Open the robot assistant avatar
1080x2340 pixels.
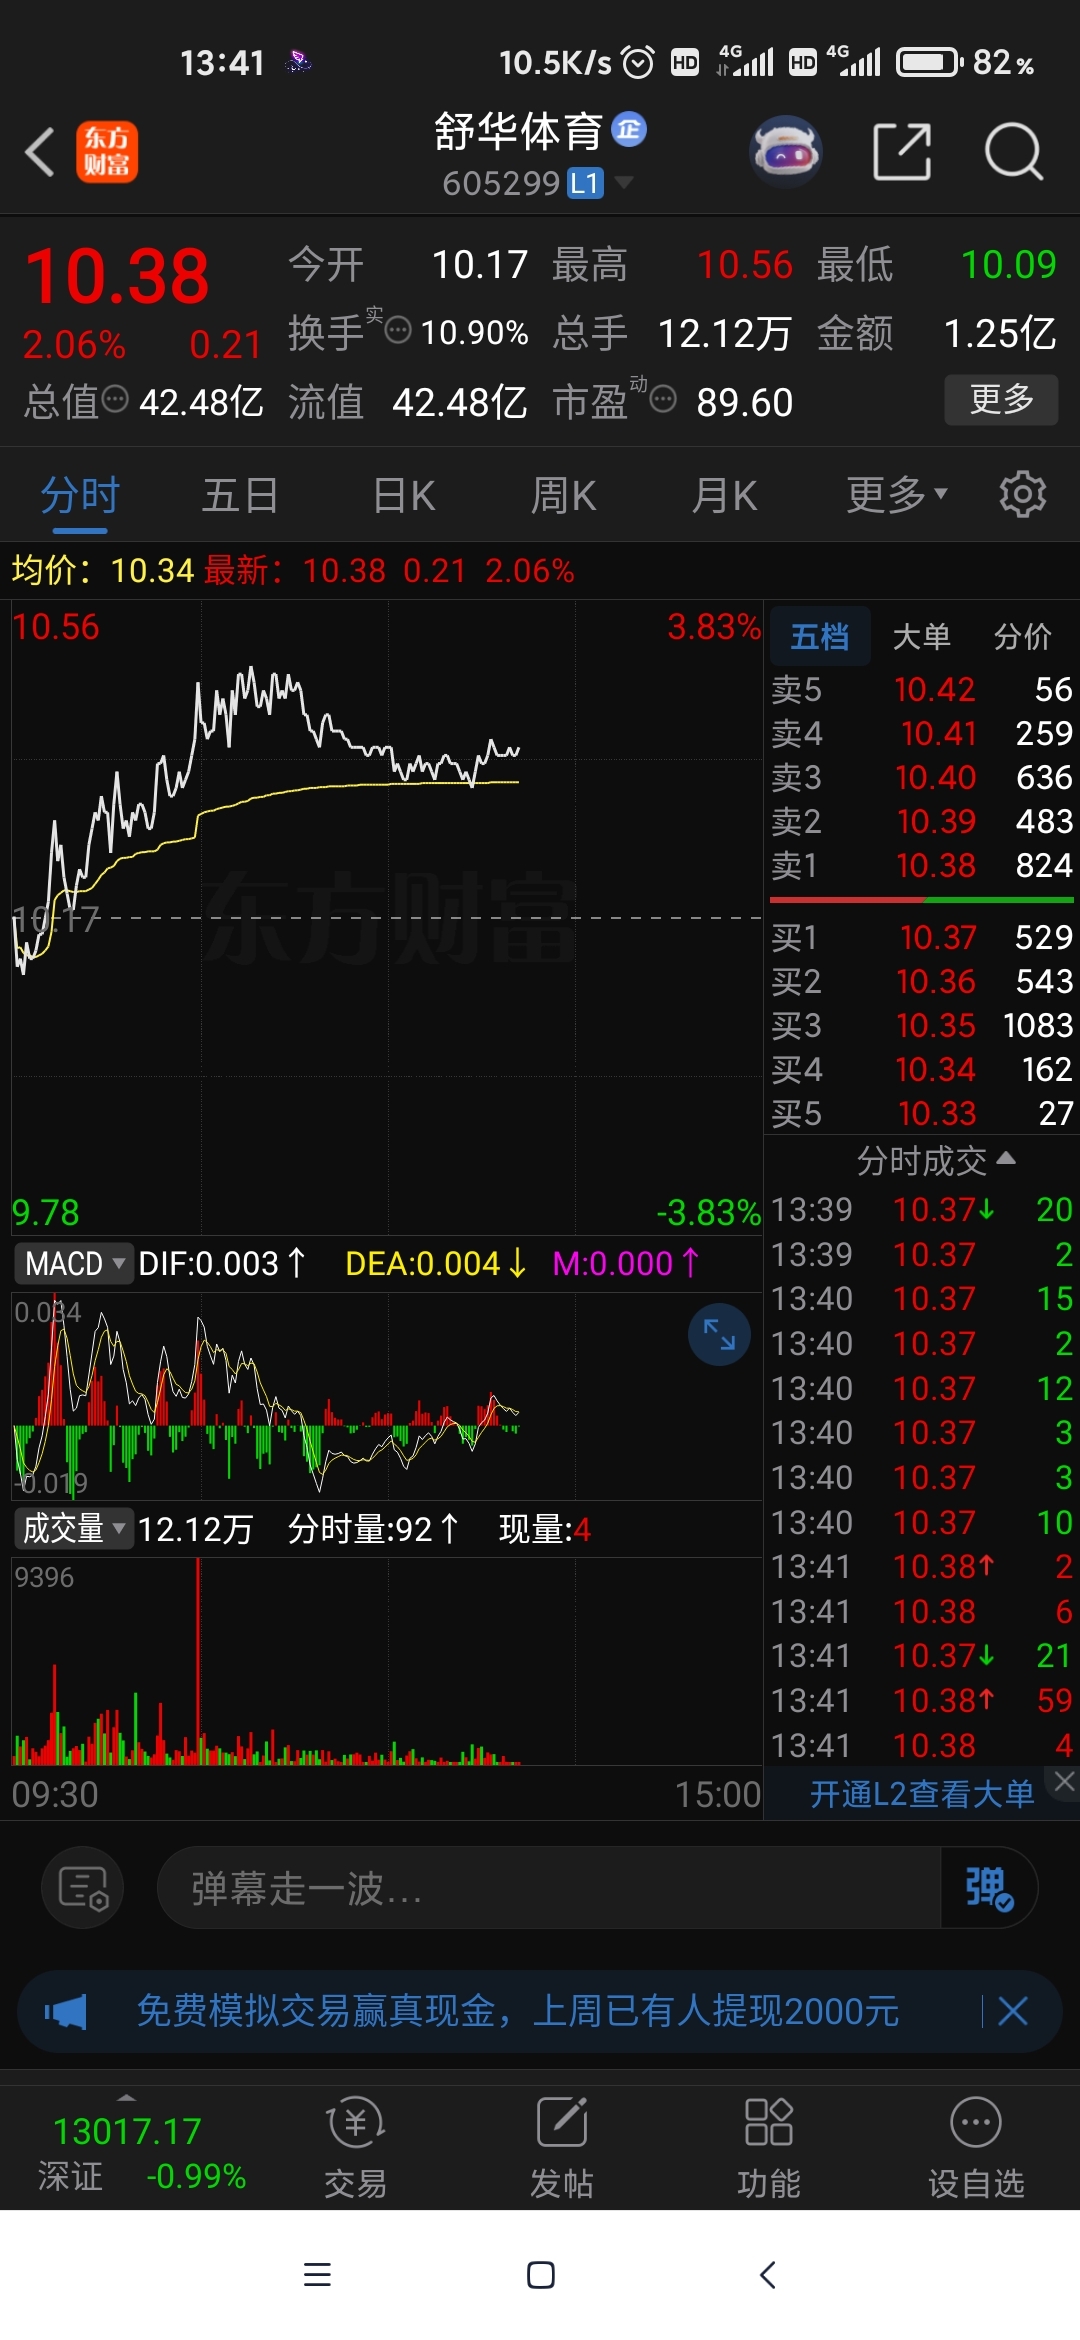pos(786,152)
